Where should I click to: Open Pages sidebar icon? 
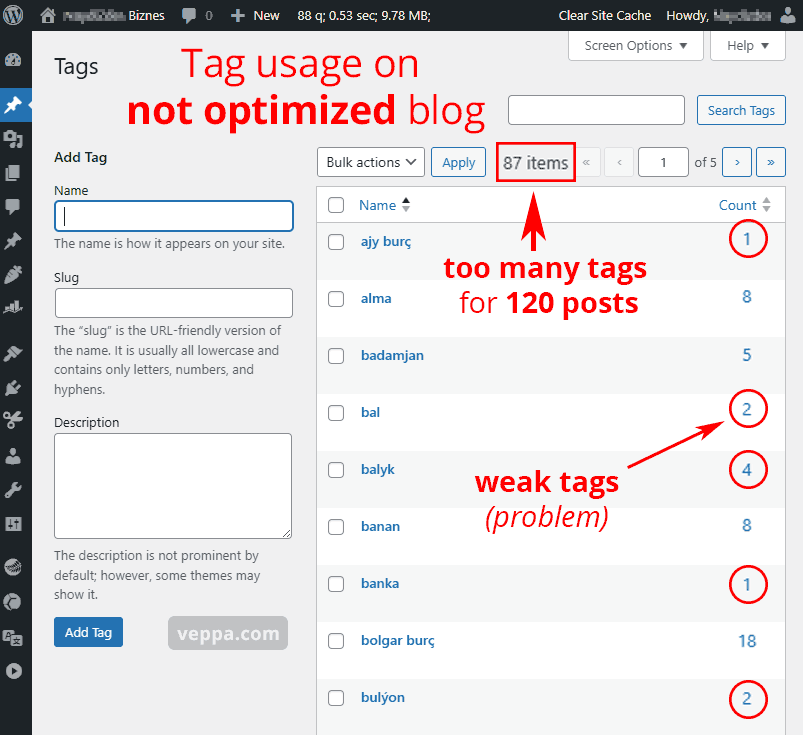click(x=13, y=173)
